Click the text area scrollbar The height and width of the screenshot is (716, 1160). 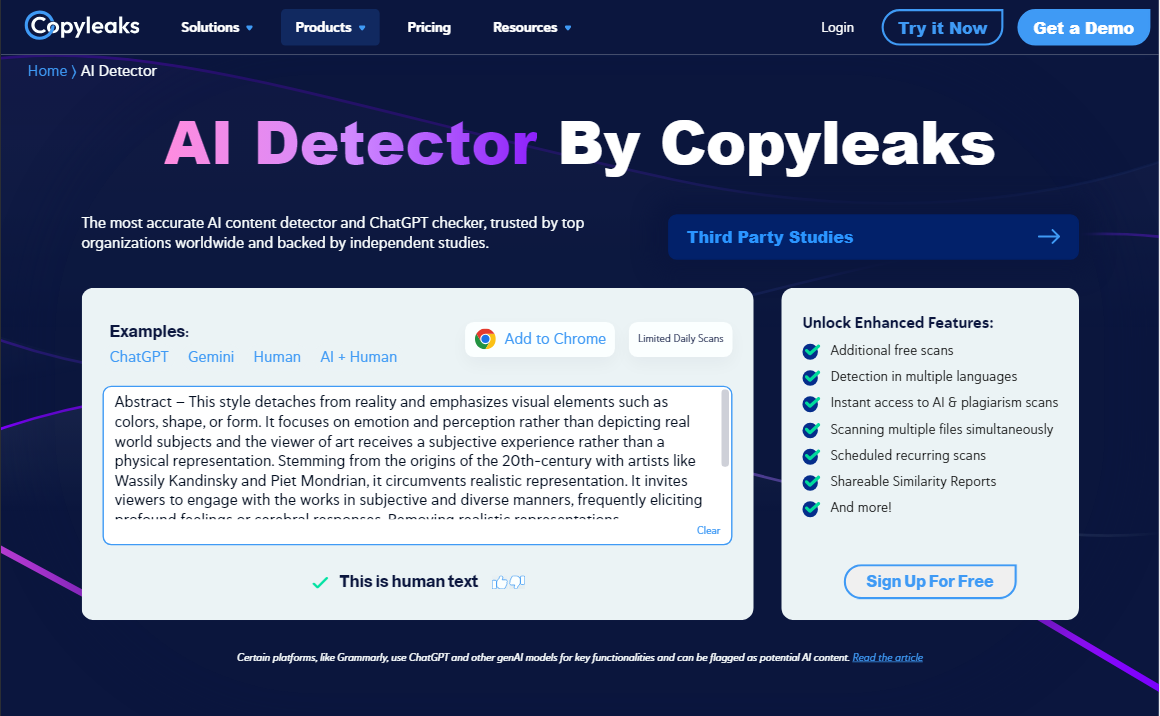(725, 429)
